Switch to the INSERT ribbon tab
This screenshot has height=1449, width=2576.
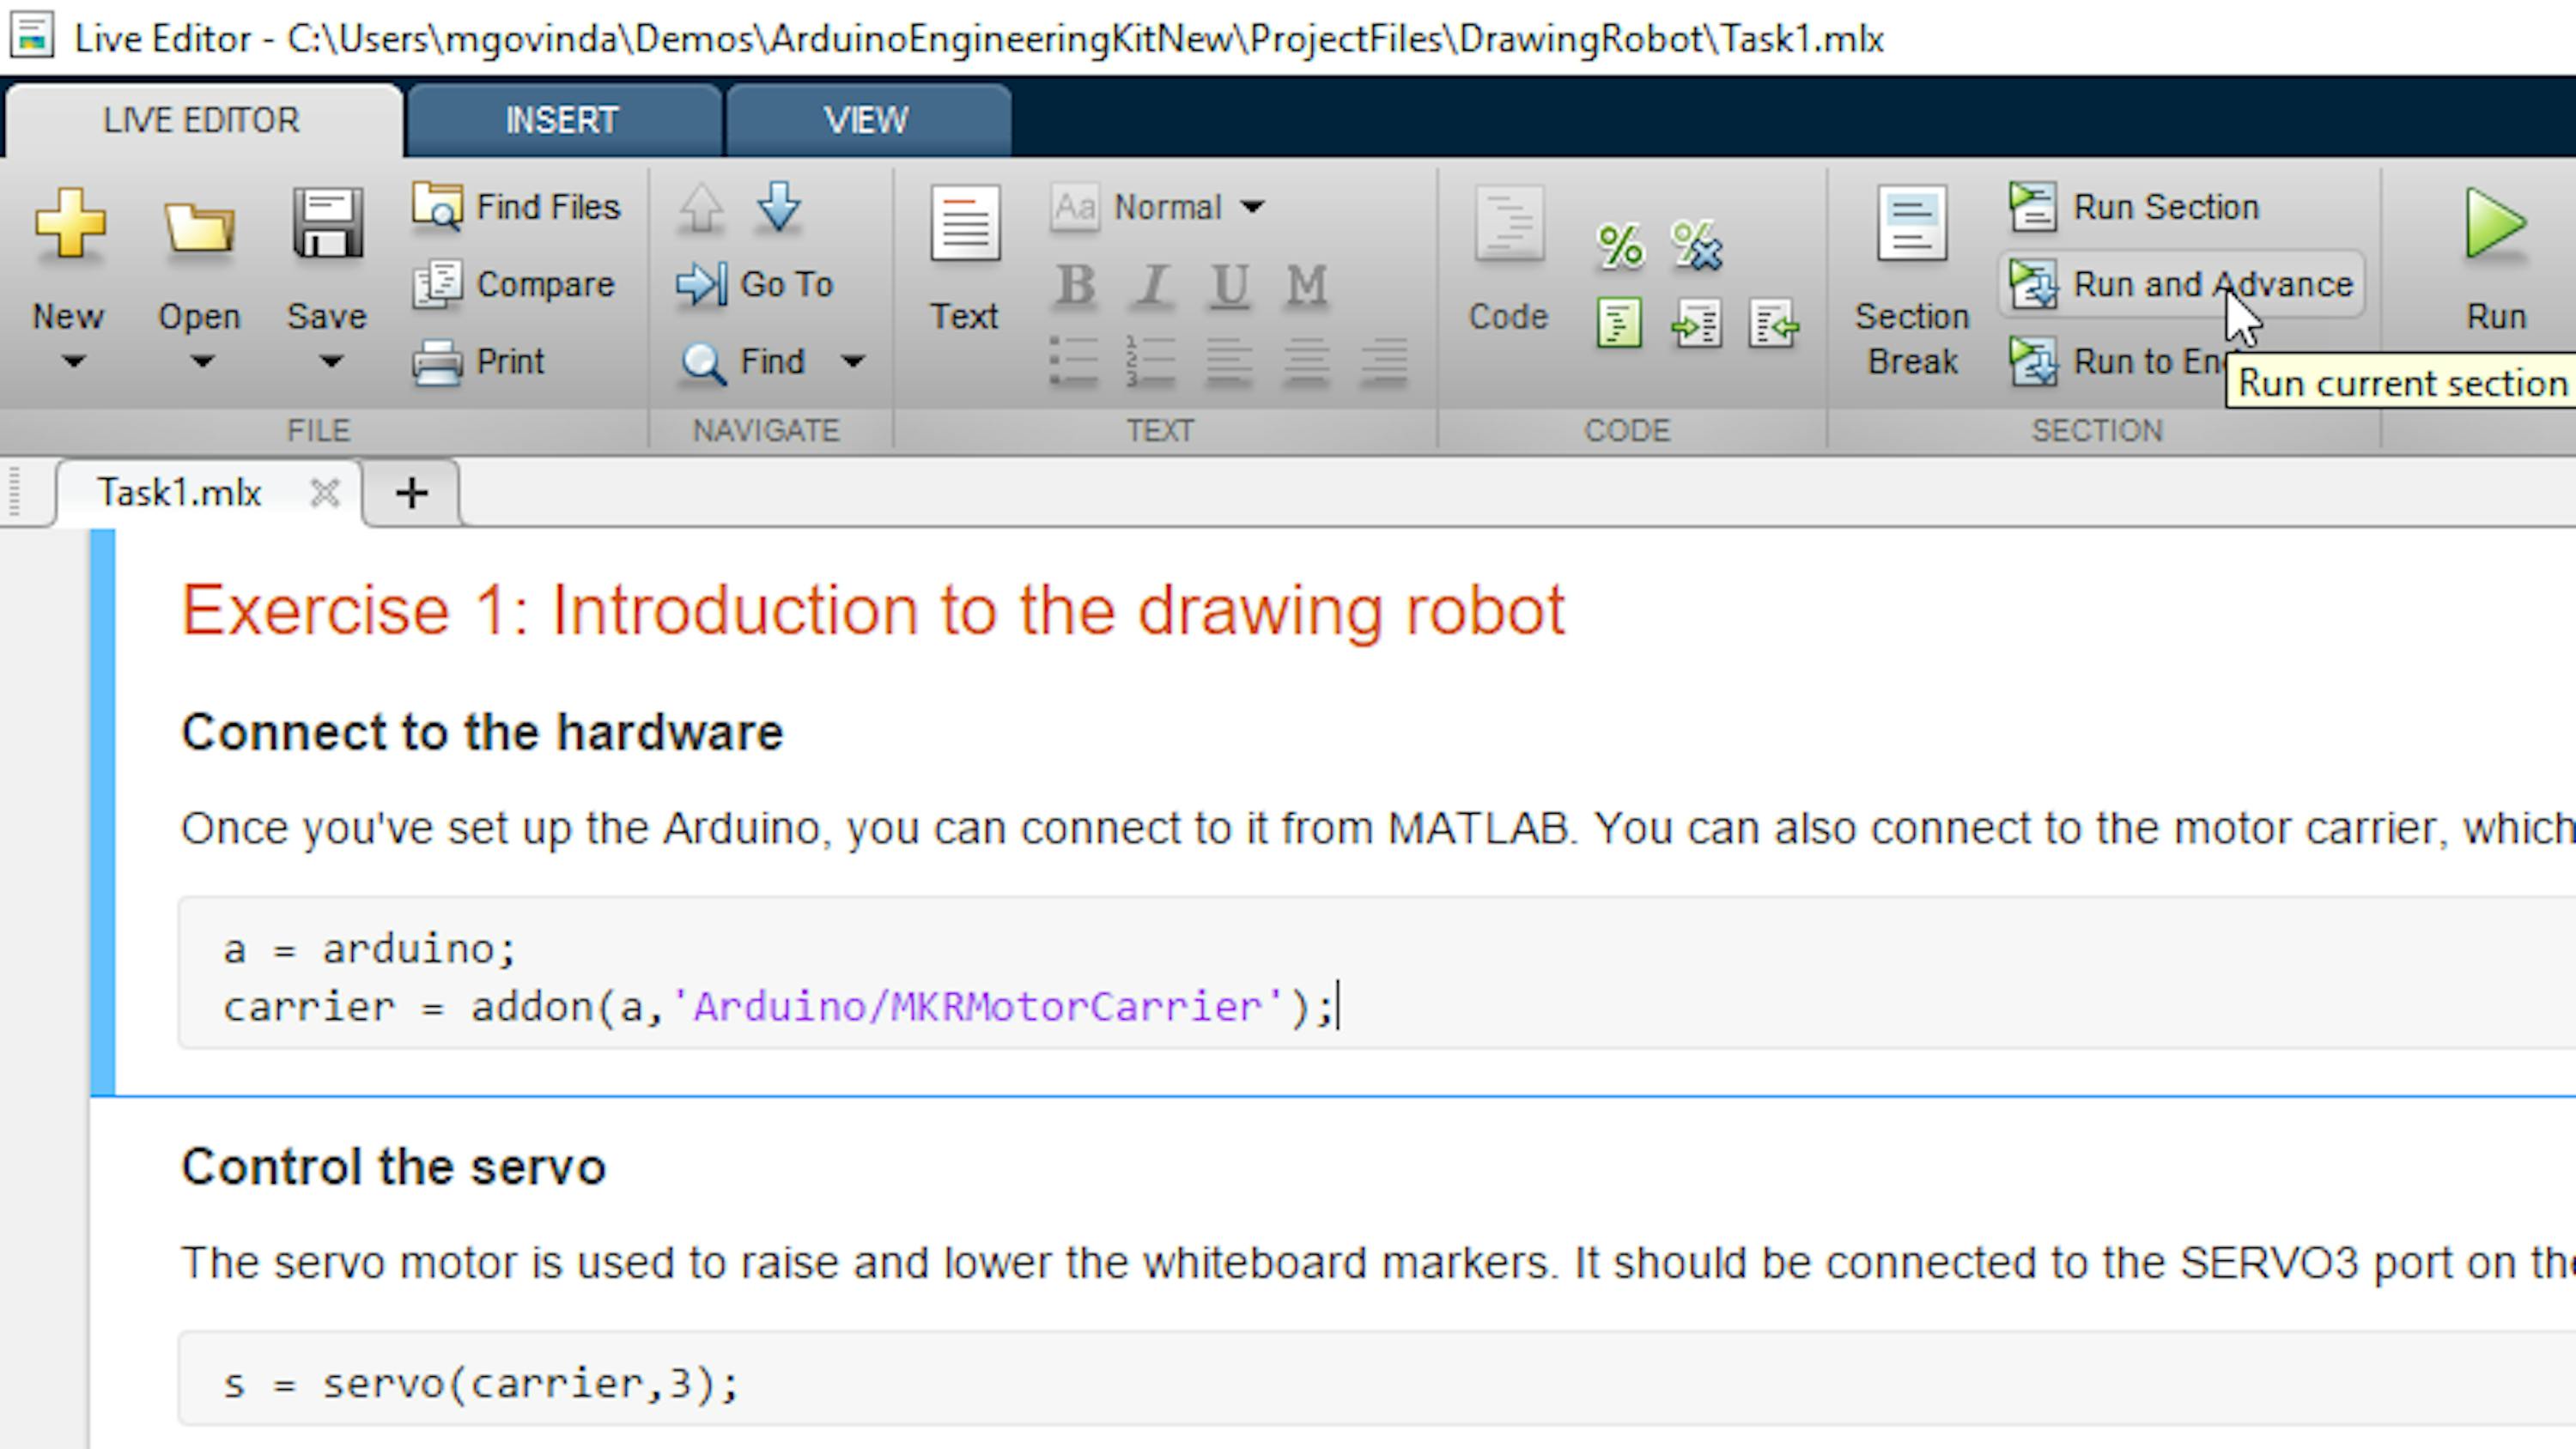(x=562, y=121)
